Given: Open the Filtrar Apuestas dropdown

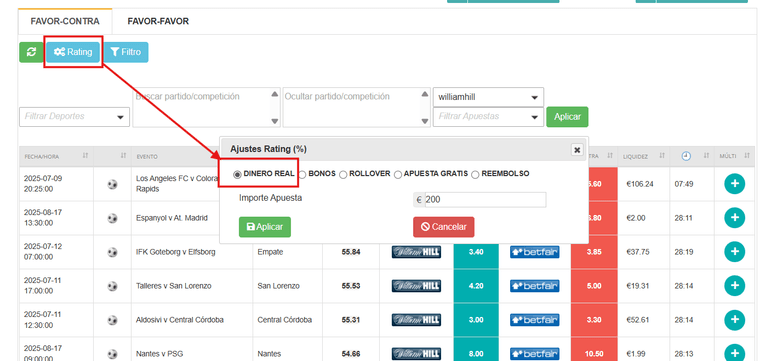Looking at the screenshot, I should (488, 117).
